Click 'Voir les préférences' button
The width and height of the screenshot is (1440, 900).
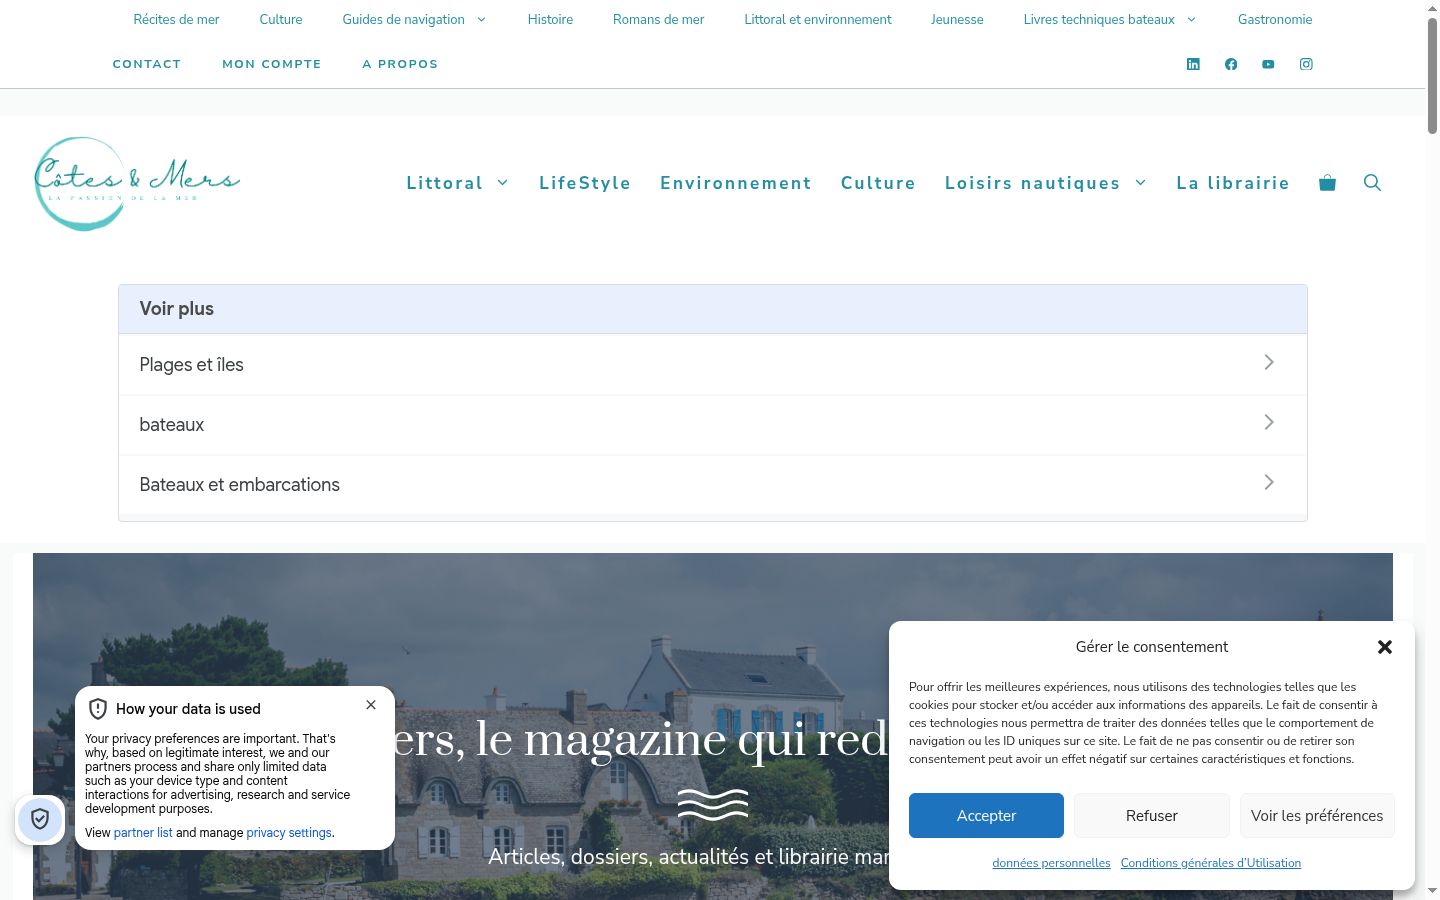coord(1317,815)
